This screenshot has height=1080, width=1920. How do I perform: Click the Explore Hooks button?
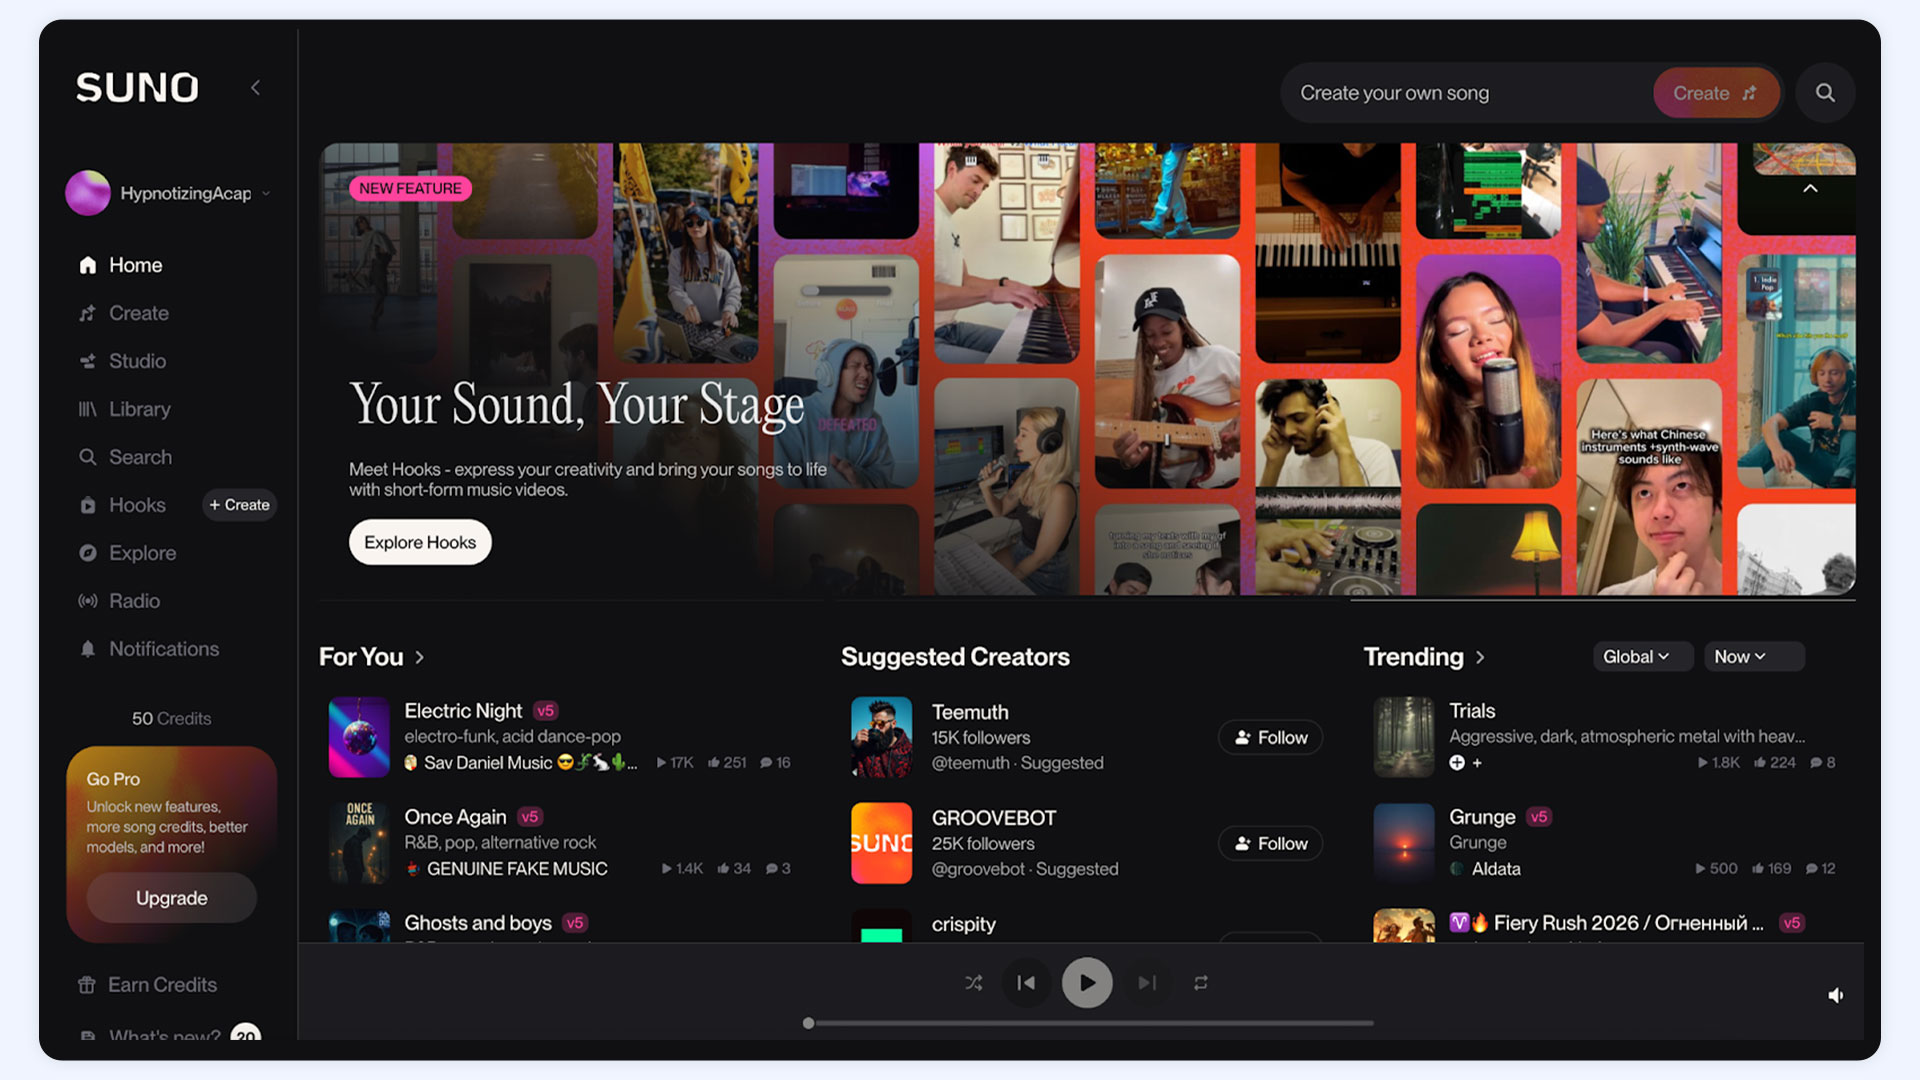tap(420, 542)
